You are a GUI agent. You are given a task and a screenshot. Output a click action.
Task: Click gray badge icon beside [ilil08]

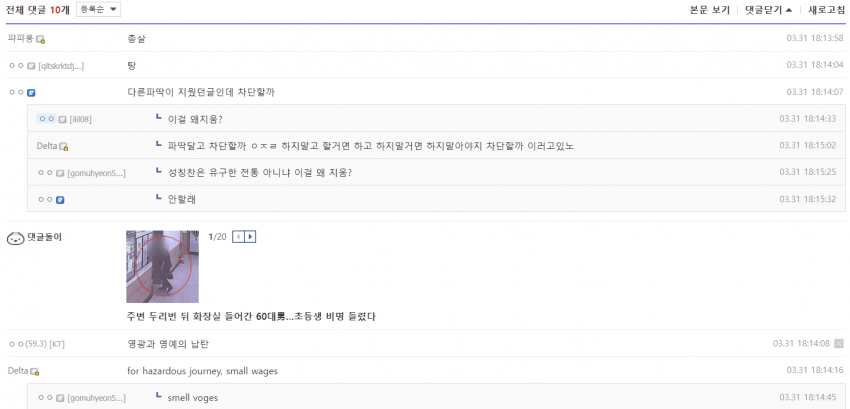pos(62,119)
